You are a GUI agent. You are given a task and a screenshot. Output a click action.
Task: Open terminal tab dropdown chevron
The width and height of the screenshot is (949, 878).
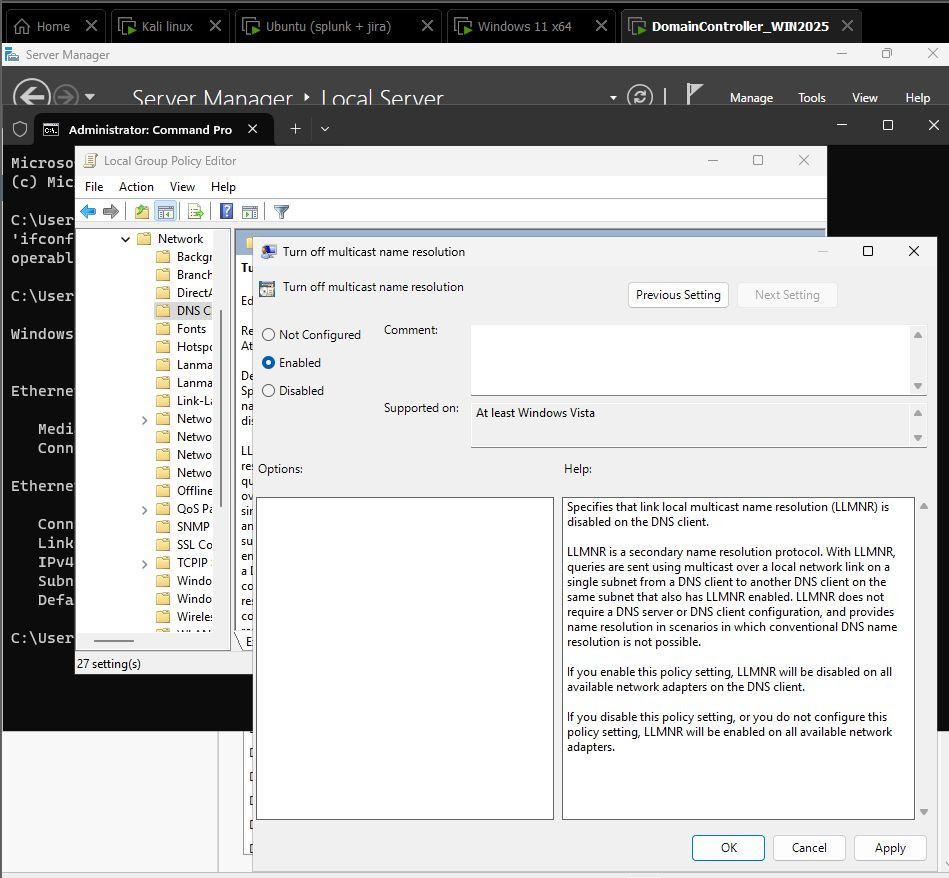click(x=325, y=129)
